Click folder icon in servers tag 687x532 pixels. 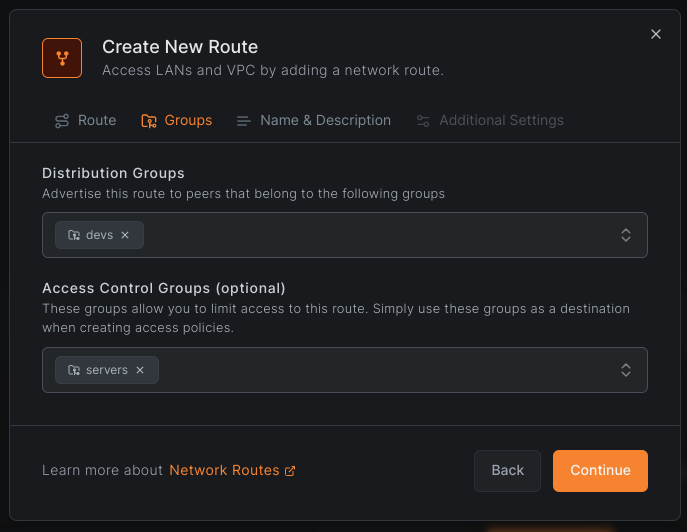click(74, 370)
